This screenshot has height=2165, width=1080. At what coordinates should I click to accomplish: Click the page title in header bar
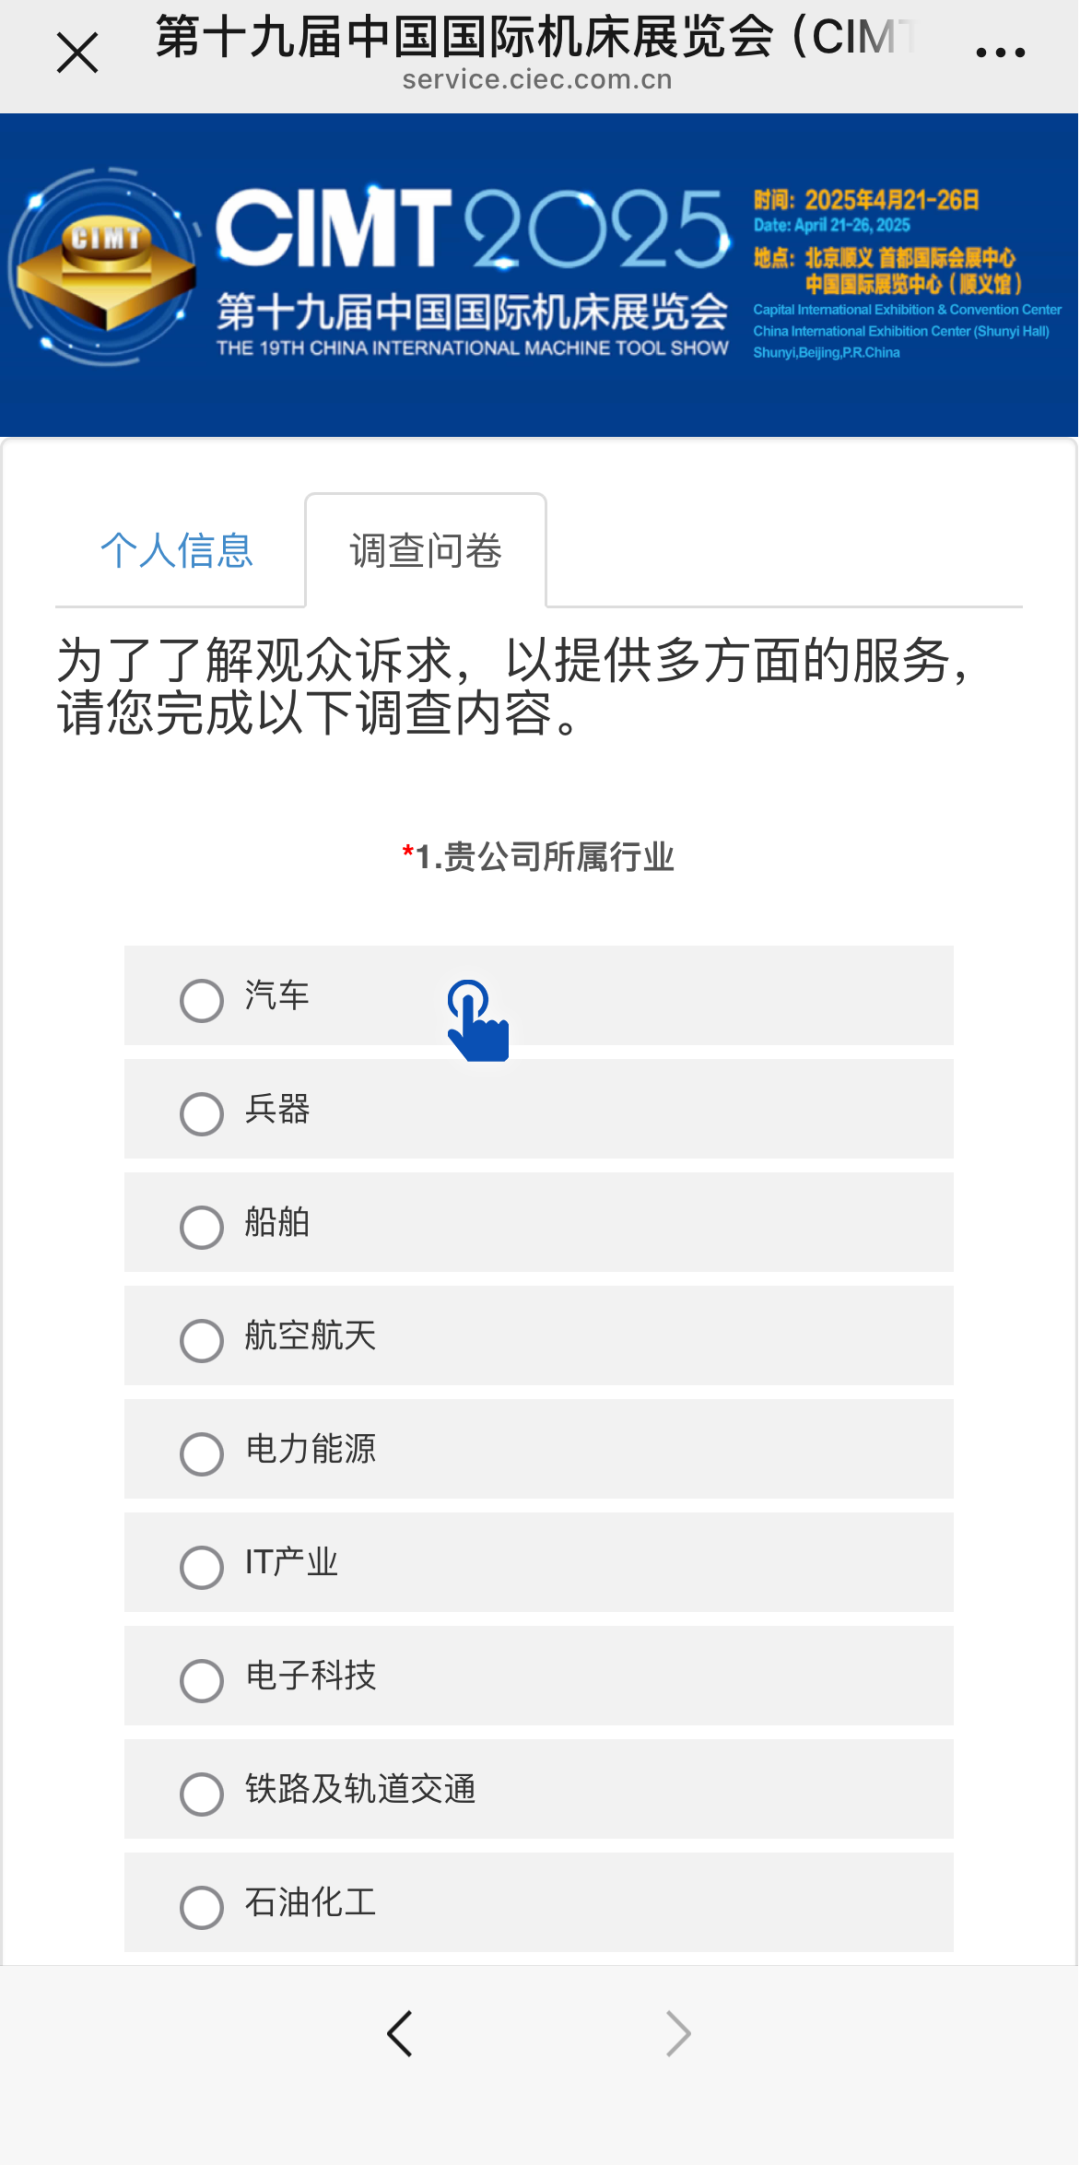pos(535,37)
